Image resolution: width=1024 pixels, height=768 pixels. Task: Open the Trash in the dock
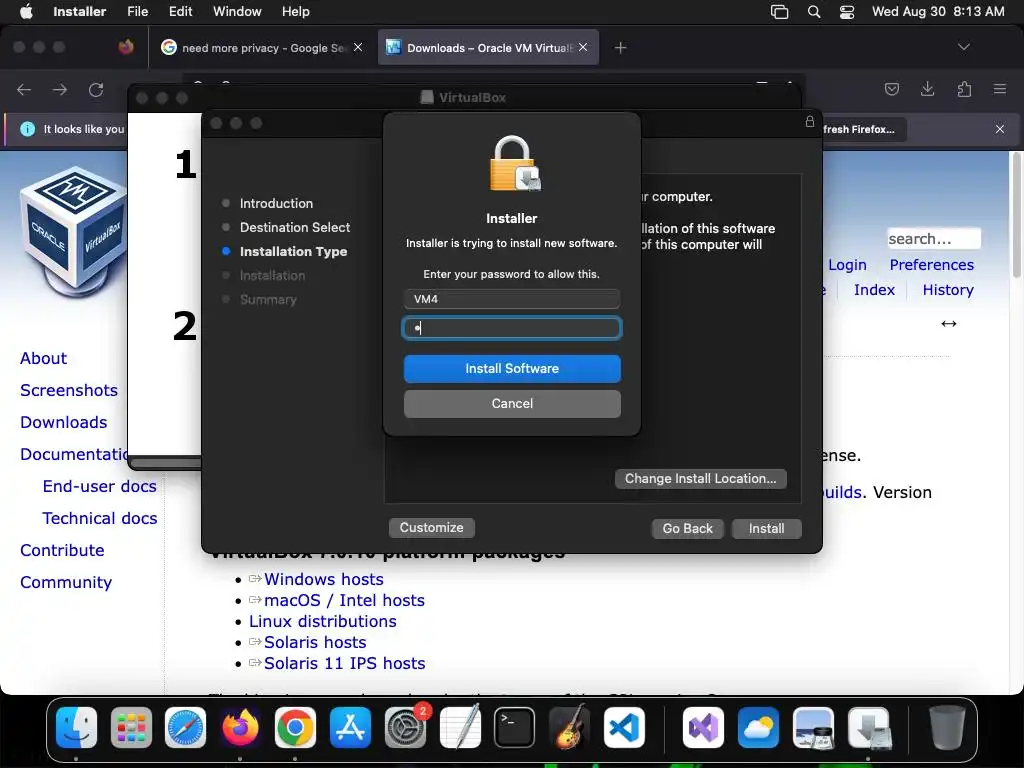point(947,728)
